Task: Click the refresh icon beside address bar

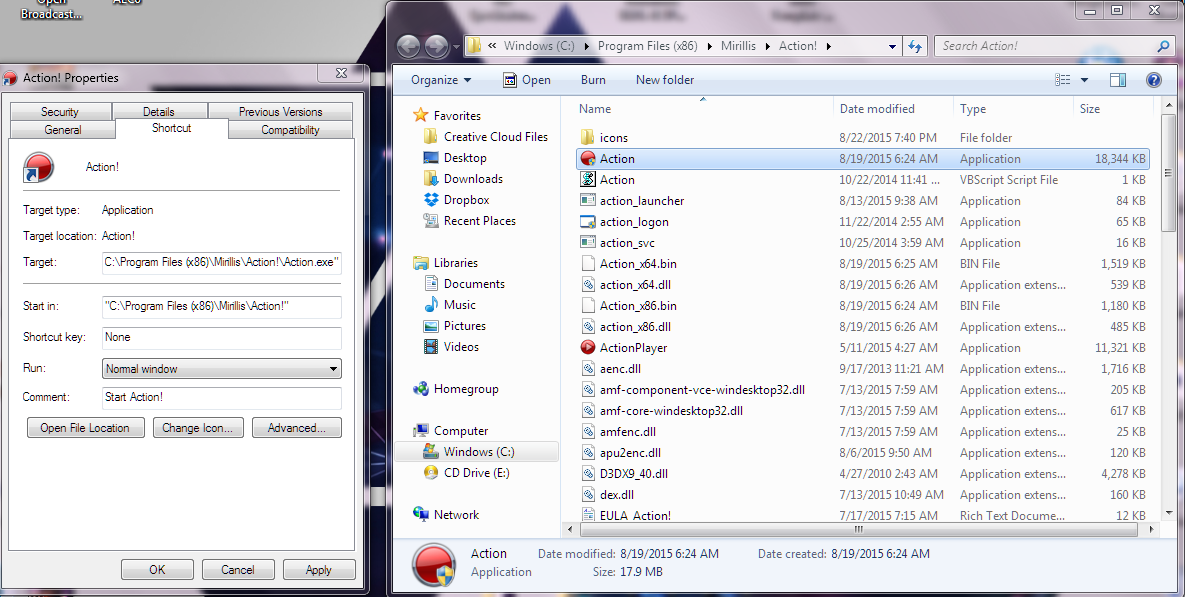Action: pyautogui.click(x=915, y=46)
